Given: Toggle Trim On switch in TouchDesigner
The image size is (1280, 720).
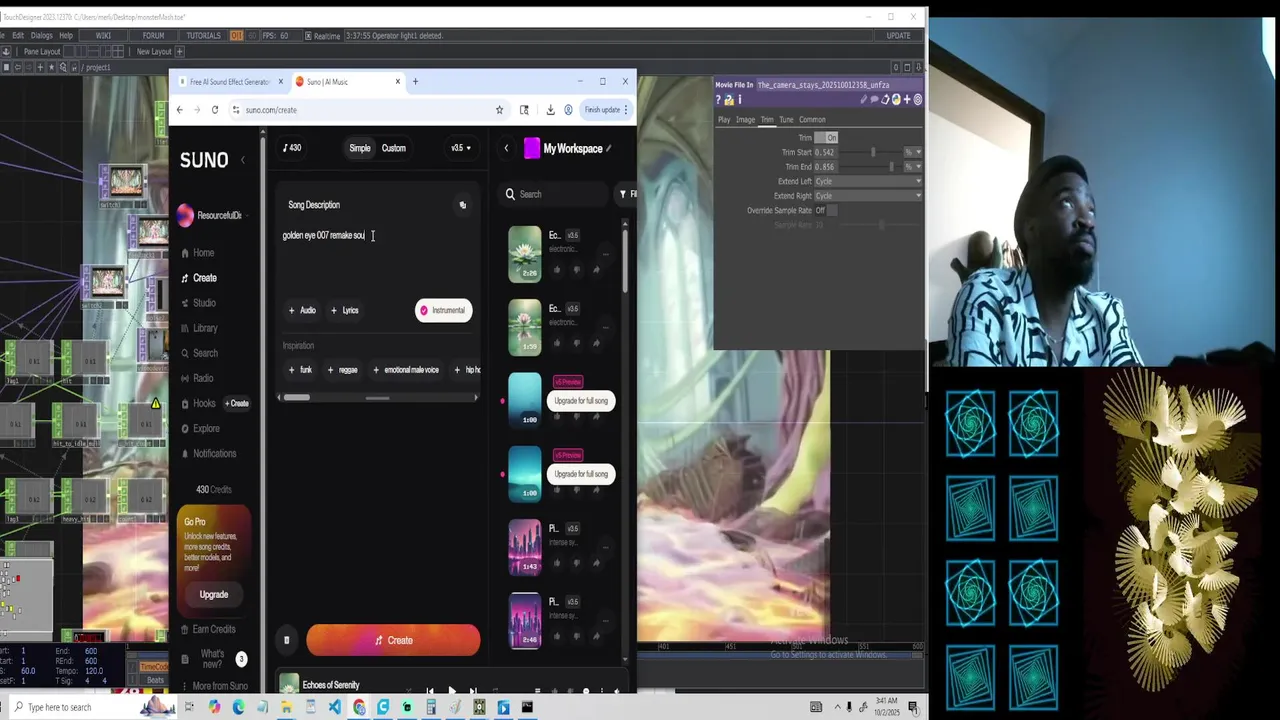Looking at the screenshot, I should [826, 137].
